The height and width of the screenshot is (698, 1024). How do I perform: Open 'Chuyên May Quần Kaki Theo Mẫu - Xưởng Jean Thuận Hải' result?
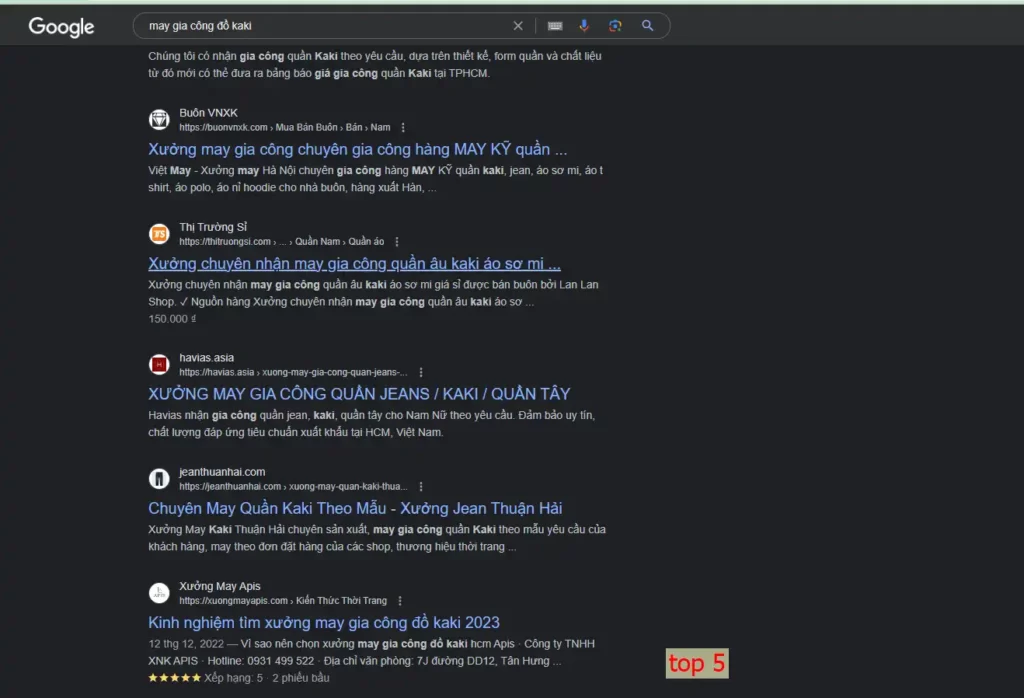[355, 509]
